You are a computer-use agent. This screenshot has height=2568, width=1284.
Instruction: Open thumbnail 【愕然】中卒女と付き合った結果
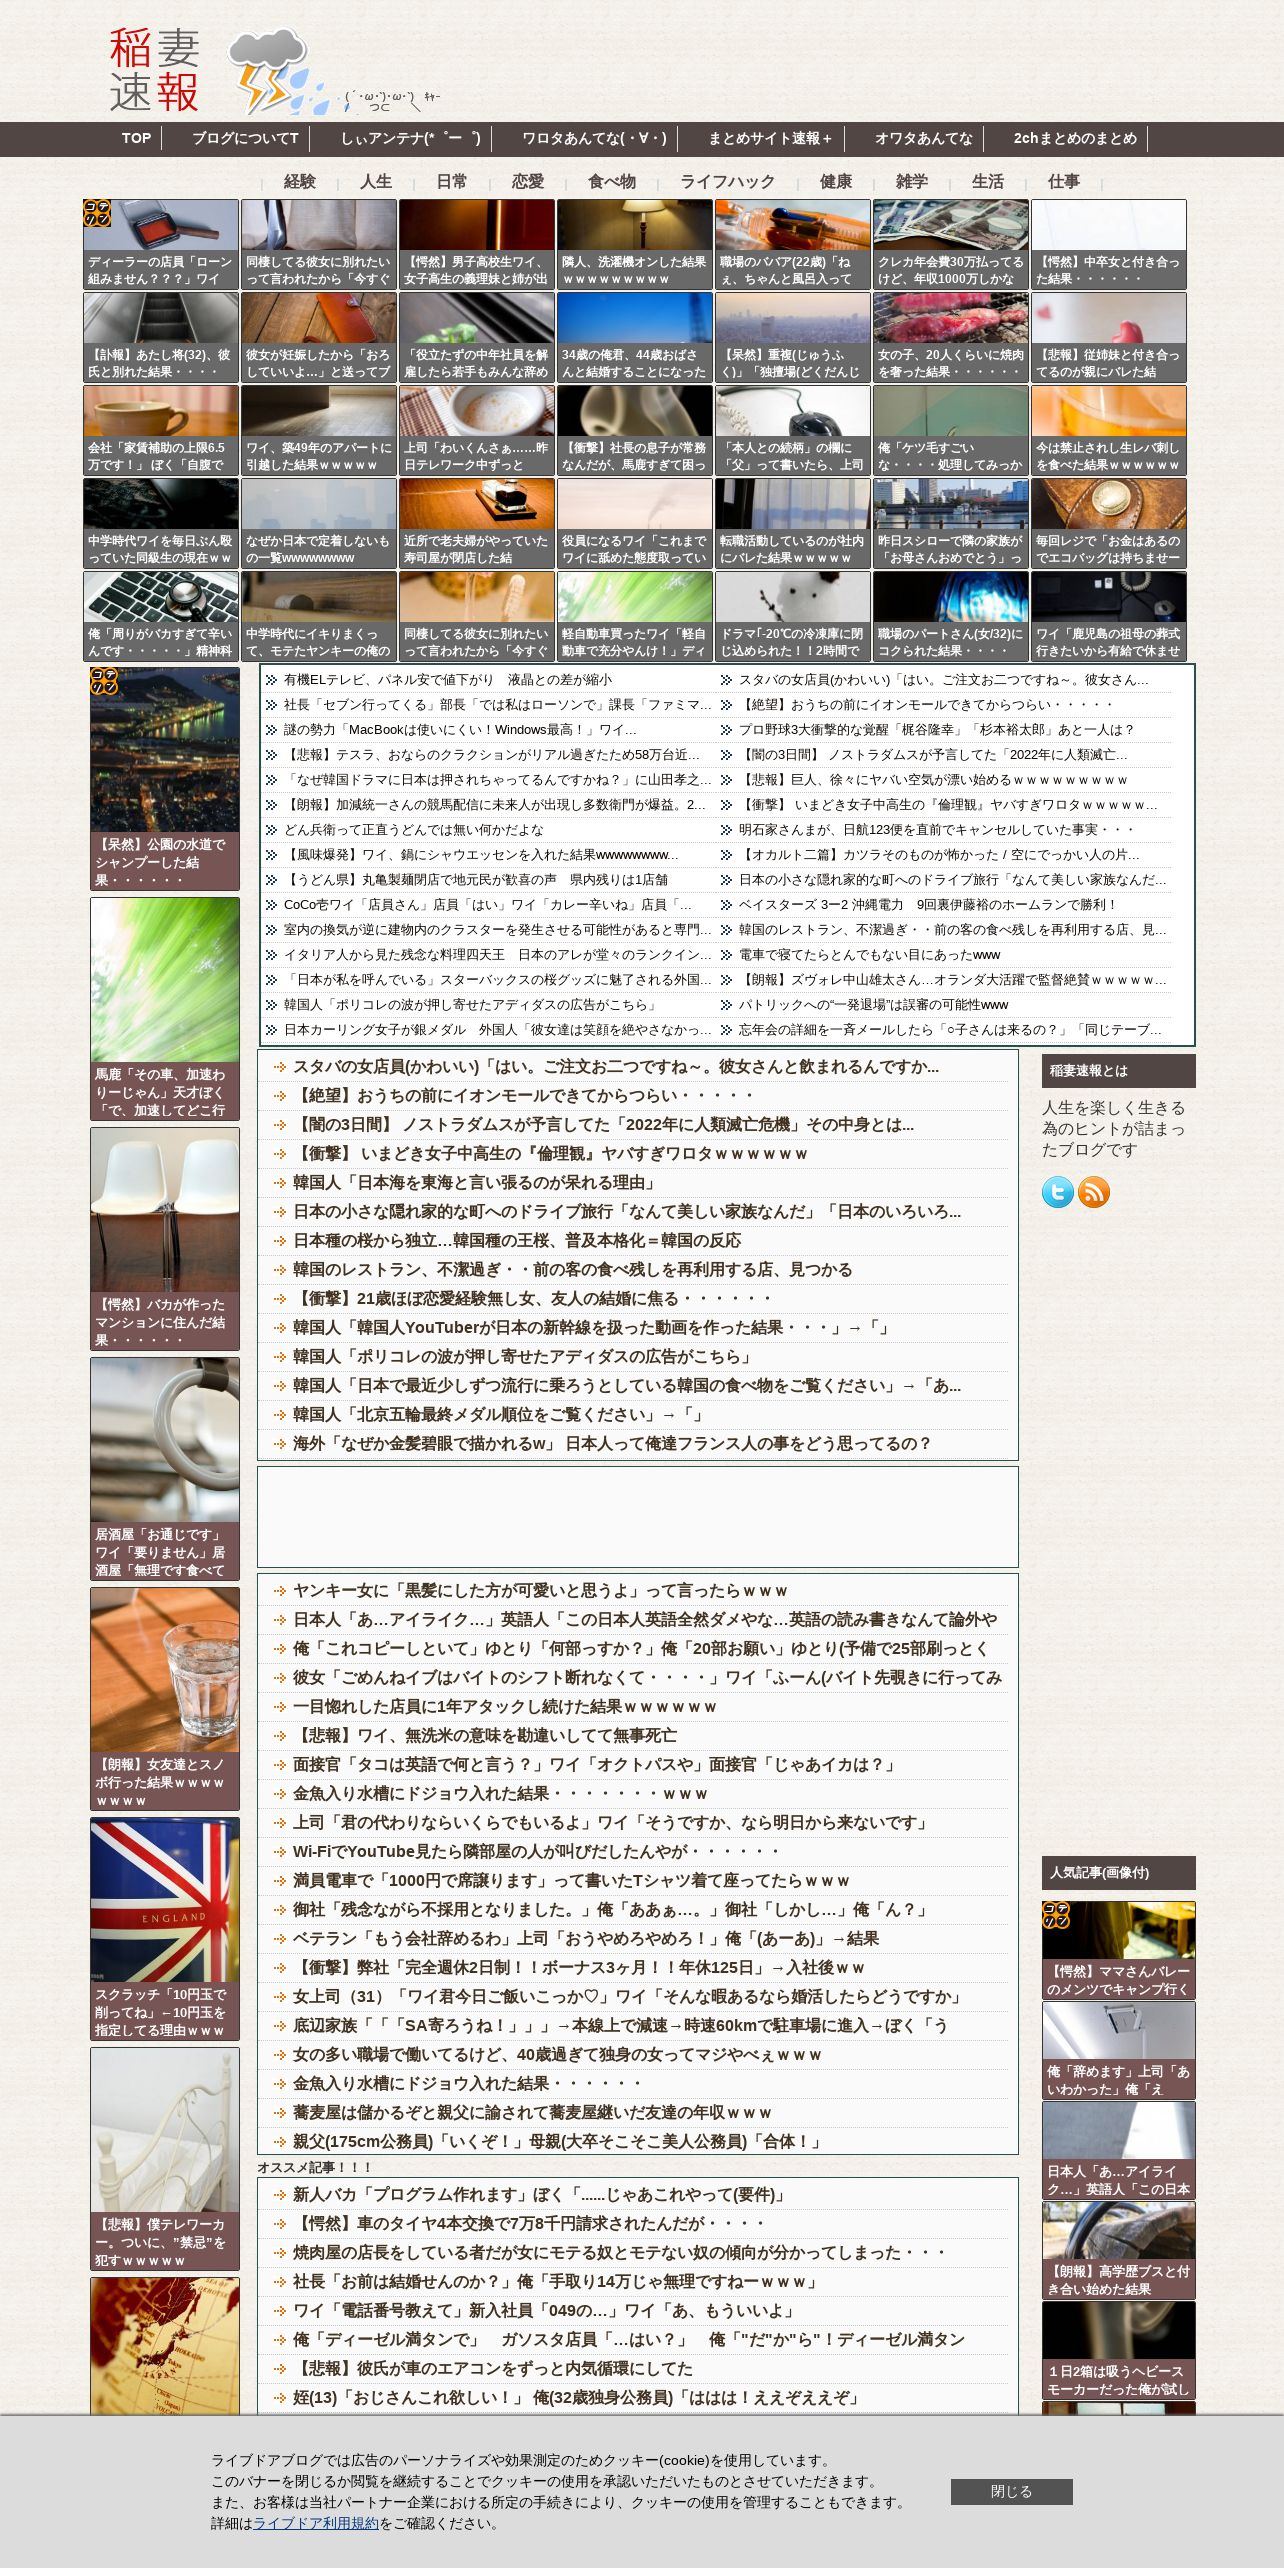click(1109, 244)
